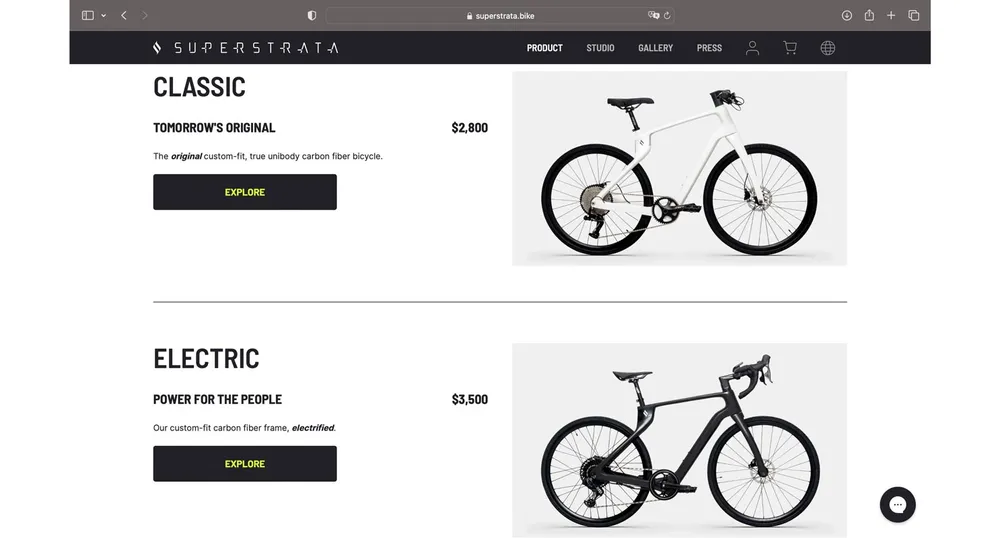The image size is (1000, 538).
Task: Click the translate icon in address bar
Action: pyautogui.click(x=653, y=15)
